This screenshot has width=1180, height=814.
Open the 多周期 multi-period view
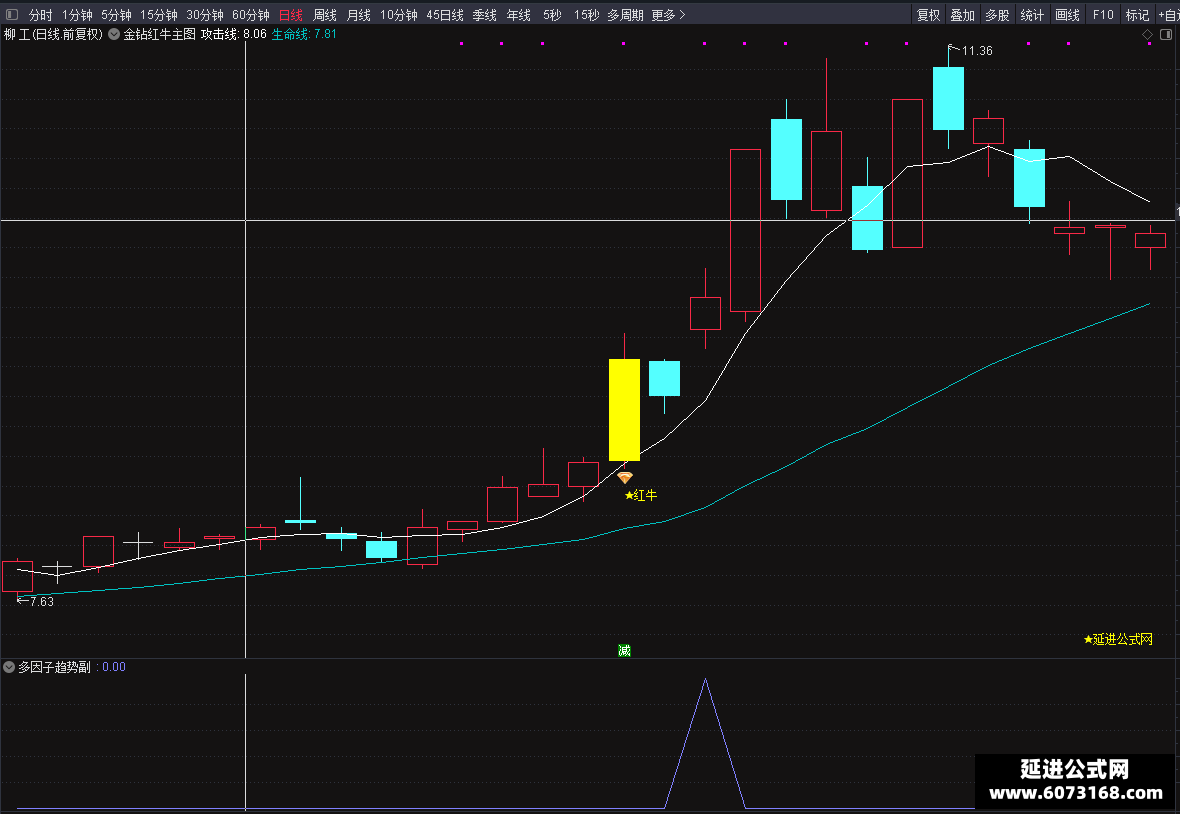(x=625, y=14)
